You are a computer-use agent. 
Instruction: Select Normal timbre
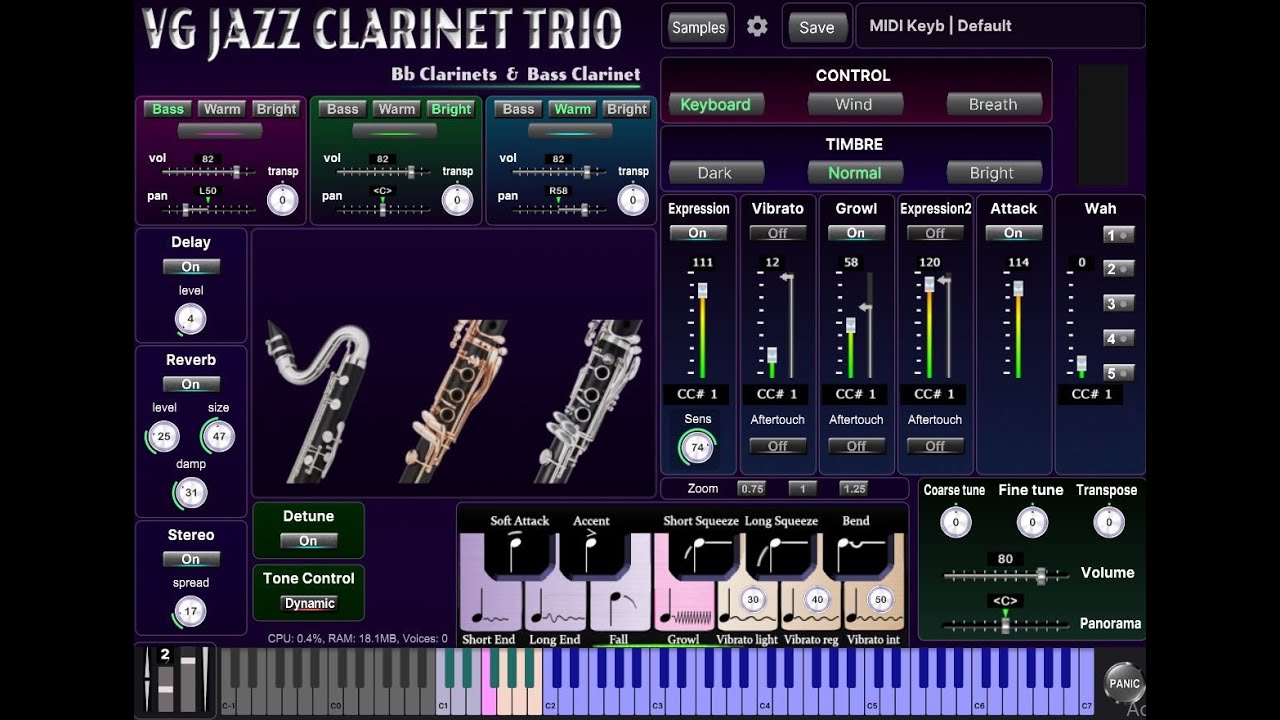pos(855,173)
